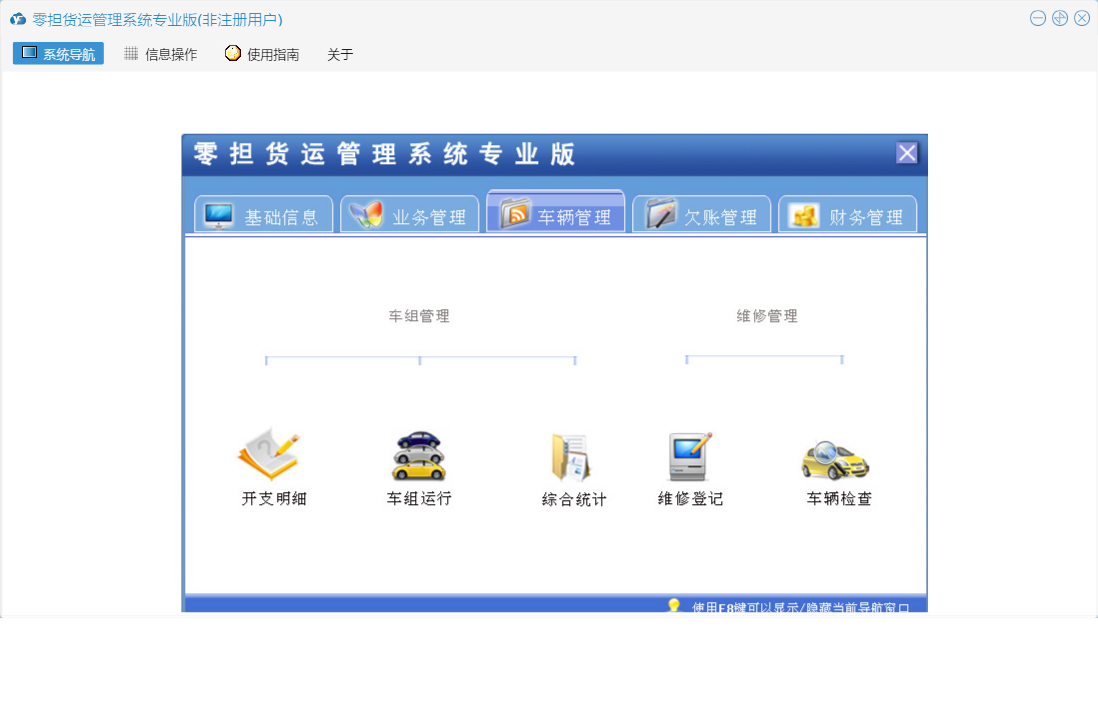Viewport: 1098px width, 719px height.
Task: Open the 综合统计 folder icon
Action: click(571, 458)
